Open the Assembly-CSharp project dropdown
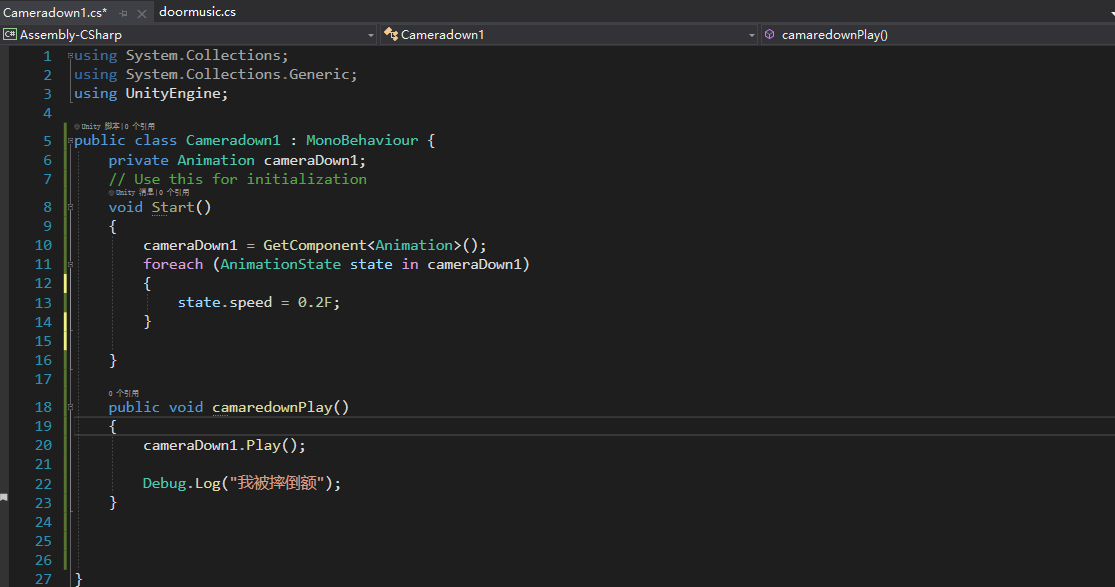The width and height of the screenshot is (1115, 587). [x=188, y=35]
